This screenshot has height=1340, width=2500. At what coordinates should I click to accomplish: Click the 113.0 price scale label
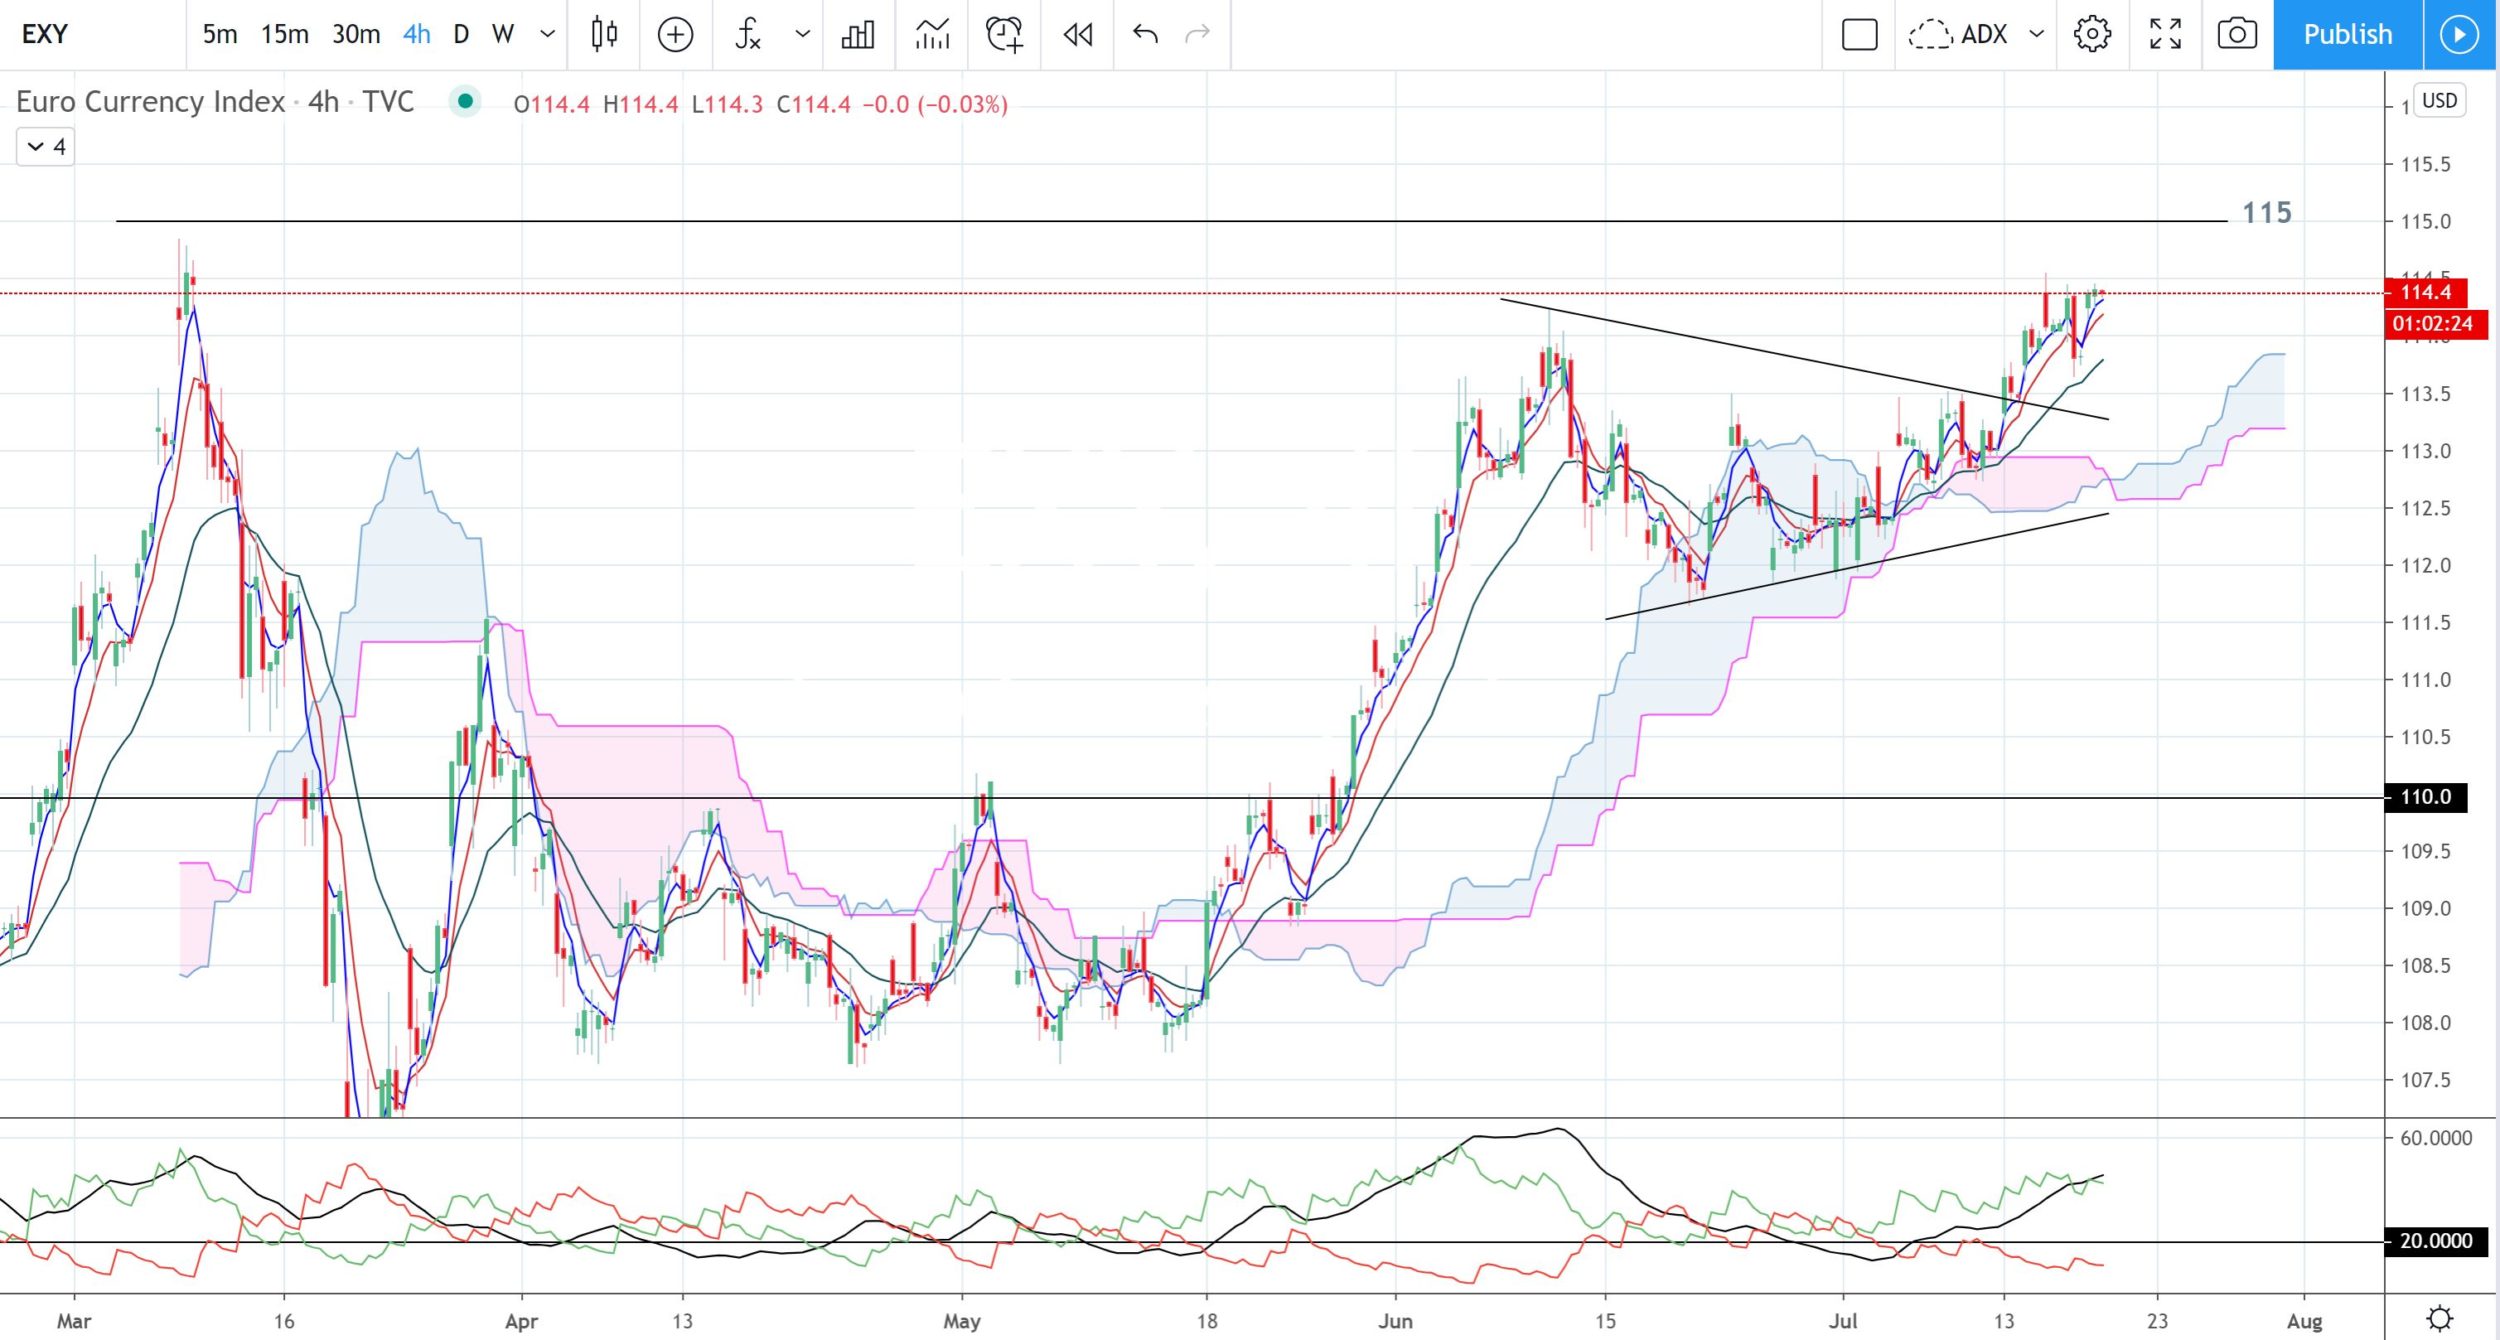tap(2426, 451)
